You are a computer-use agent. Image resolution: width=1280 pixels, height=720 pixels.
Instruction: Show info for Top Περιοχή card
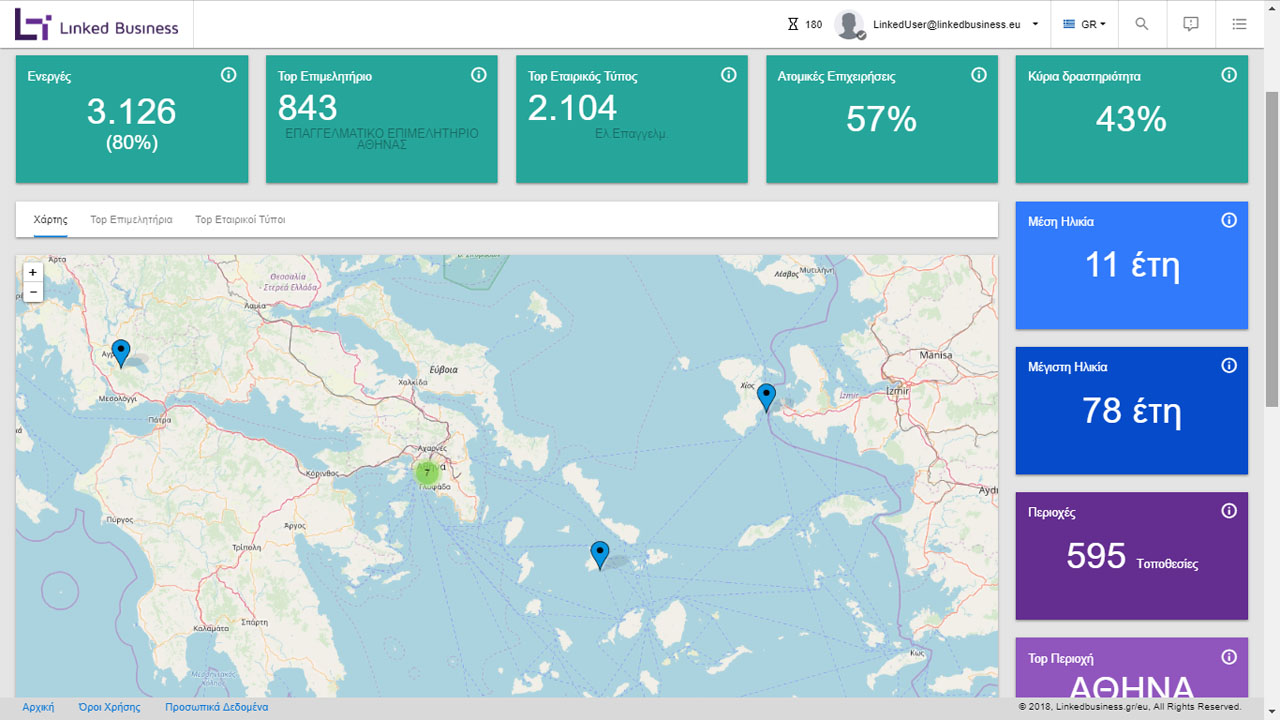point(1229,657)
